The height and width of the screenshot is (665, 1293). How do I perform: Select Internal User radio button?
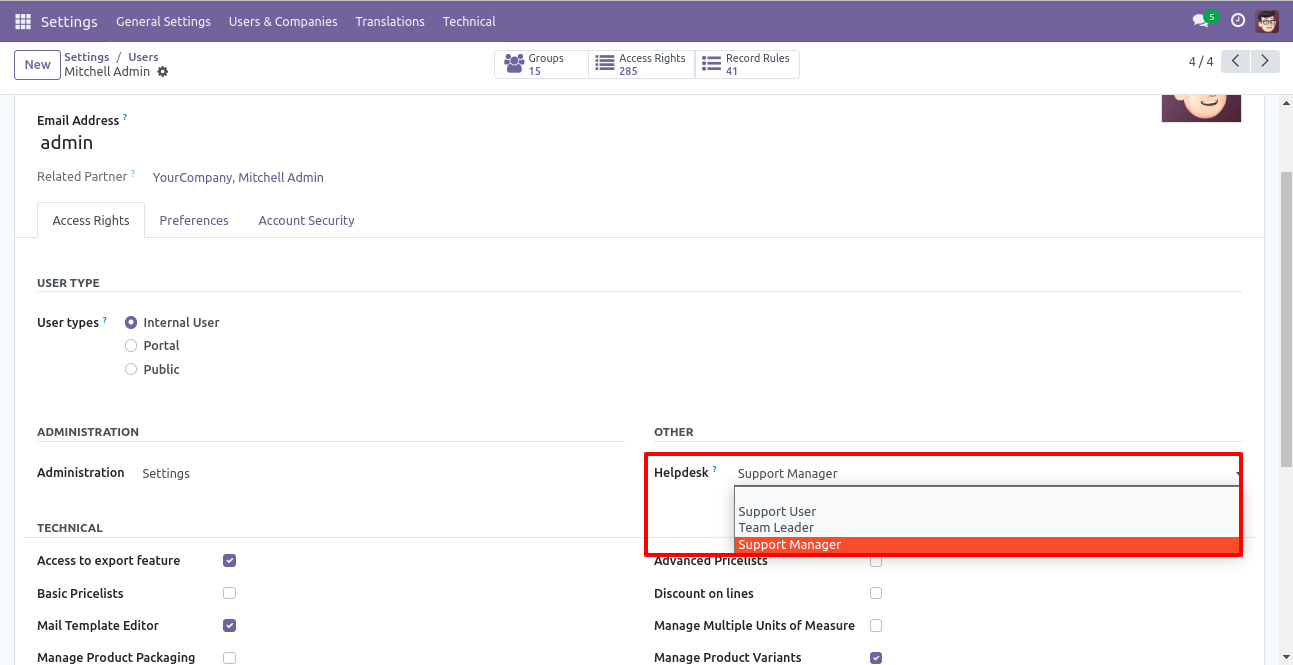[x=131, y=322]
